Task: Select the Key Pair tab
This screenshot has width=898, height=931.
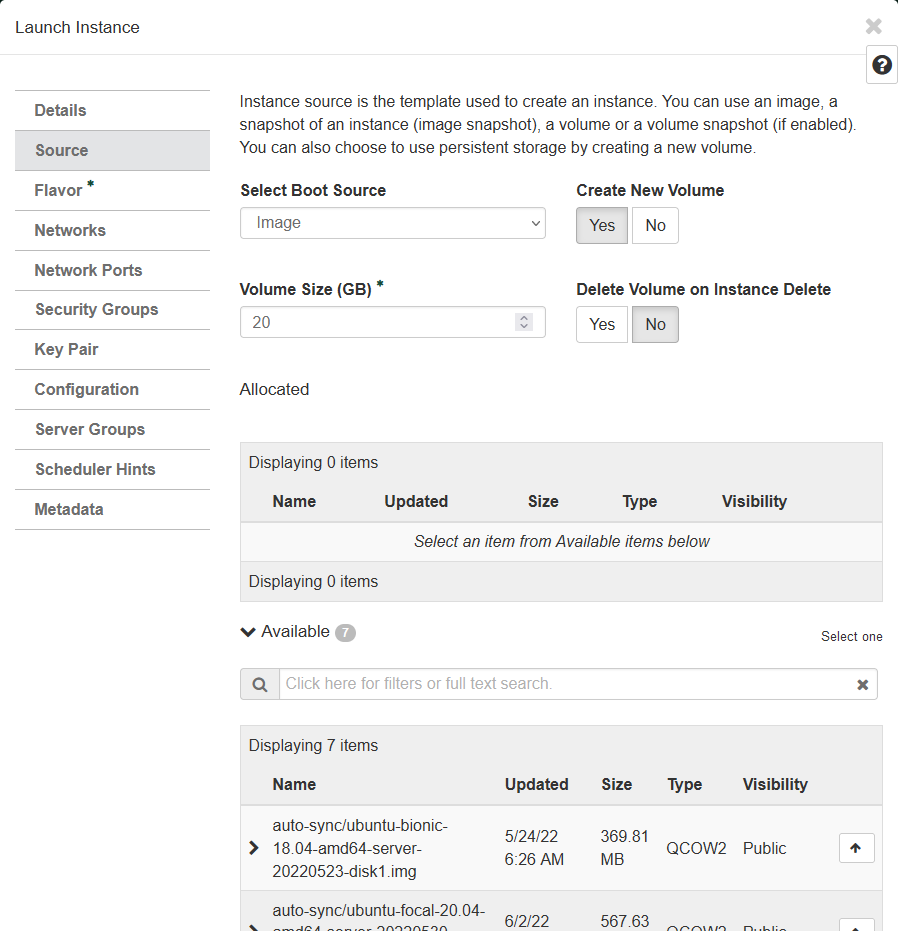Action: [x=66, y=350]
